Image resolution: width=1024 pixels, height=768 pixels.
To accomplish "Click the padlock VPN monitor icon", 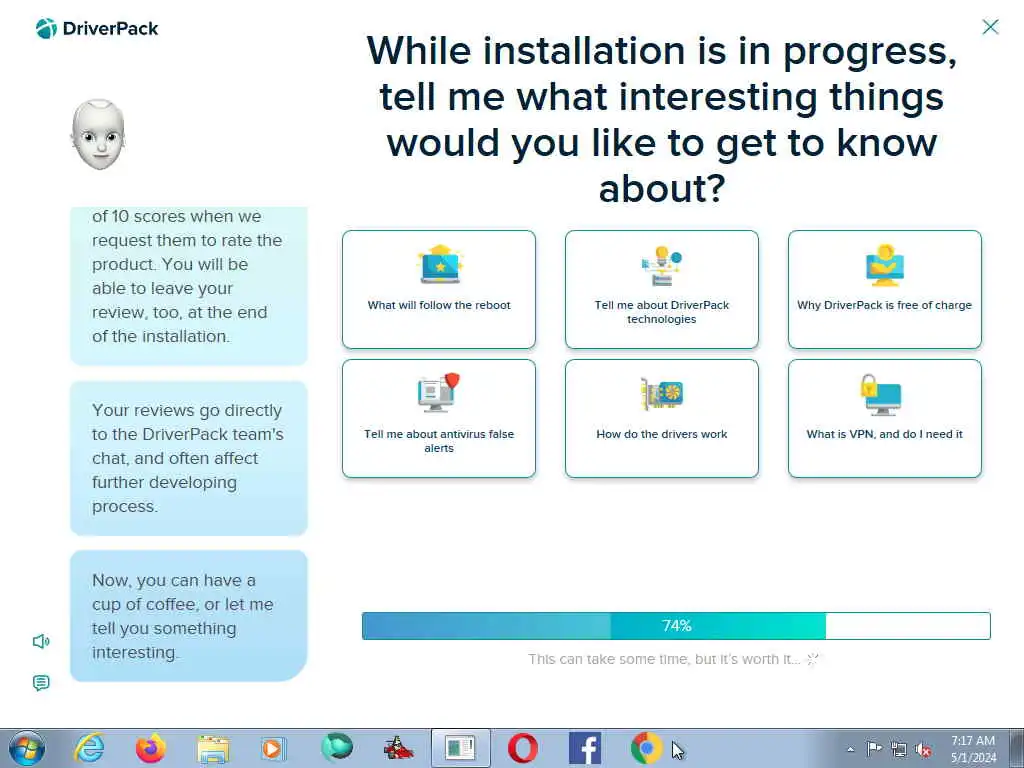I will pyautogui.click(x=881, y=394).
